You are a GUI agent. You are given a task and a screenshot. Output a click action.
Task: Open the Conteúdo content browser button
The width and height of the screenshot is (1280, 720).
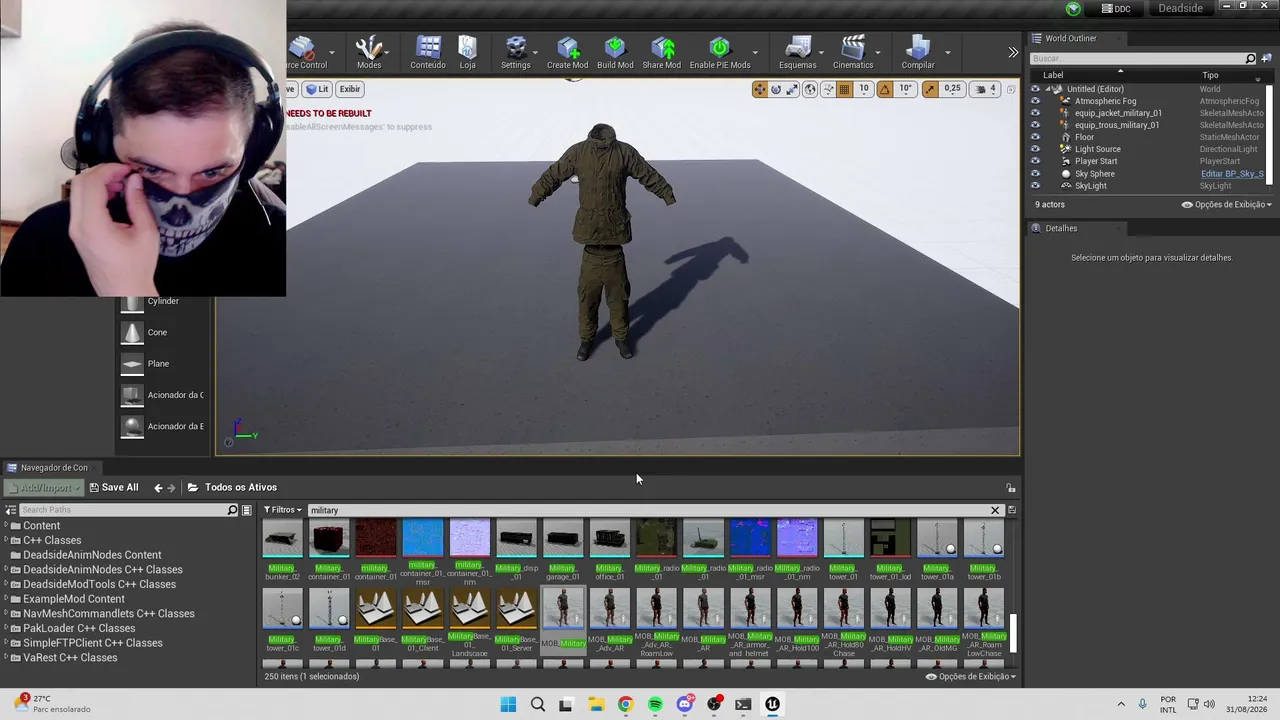428,52
